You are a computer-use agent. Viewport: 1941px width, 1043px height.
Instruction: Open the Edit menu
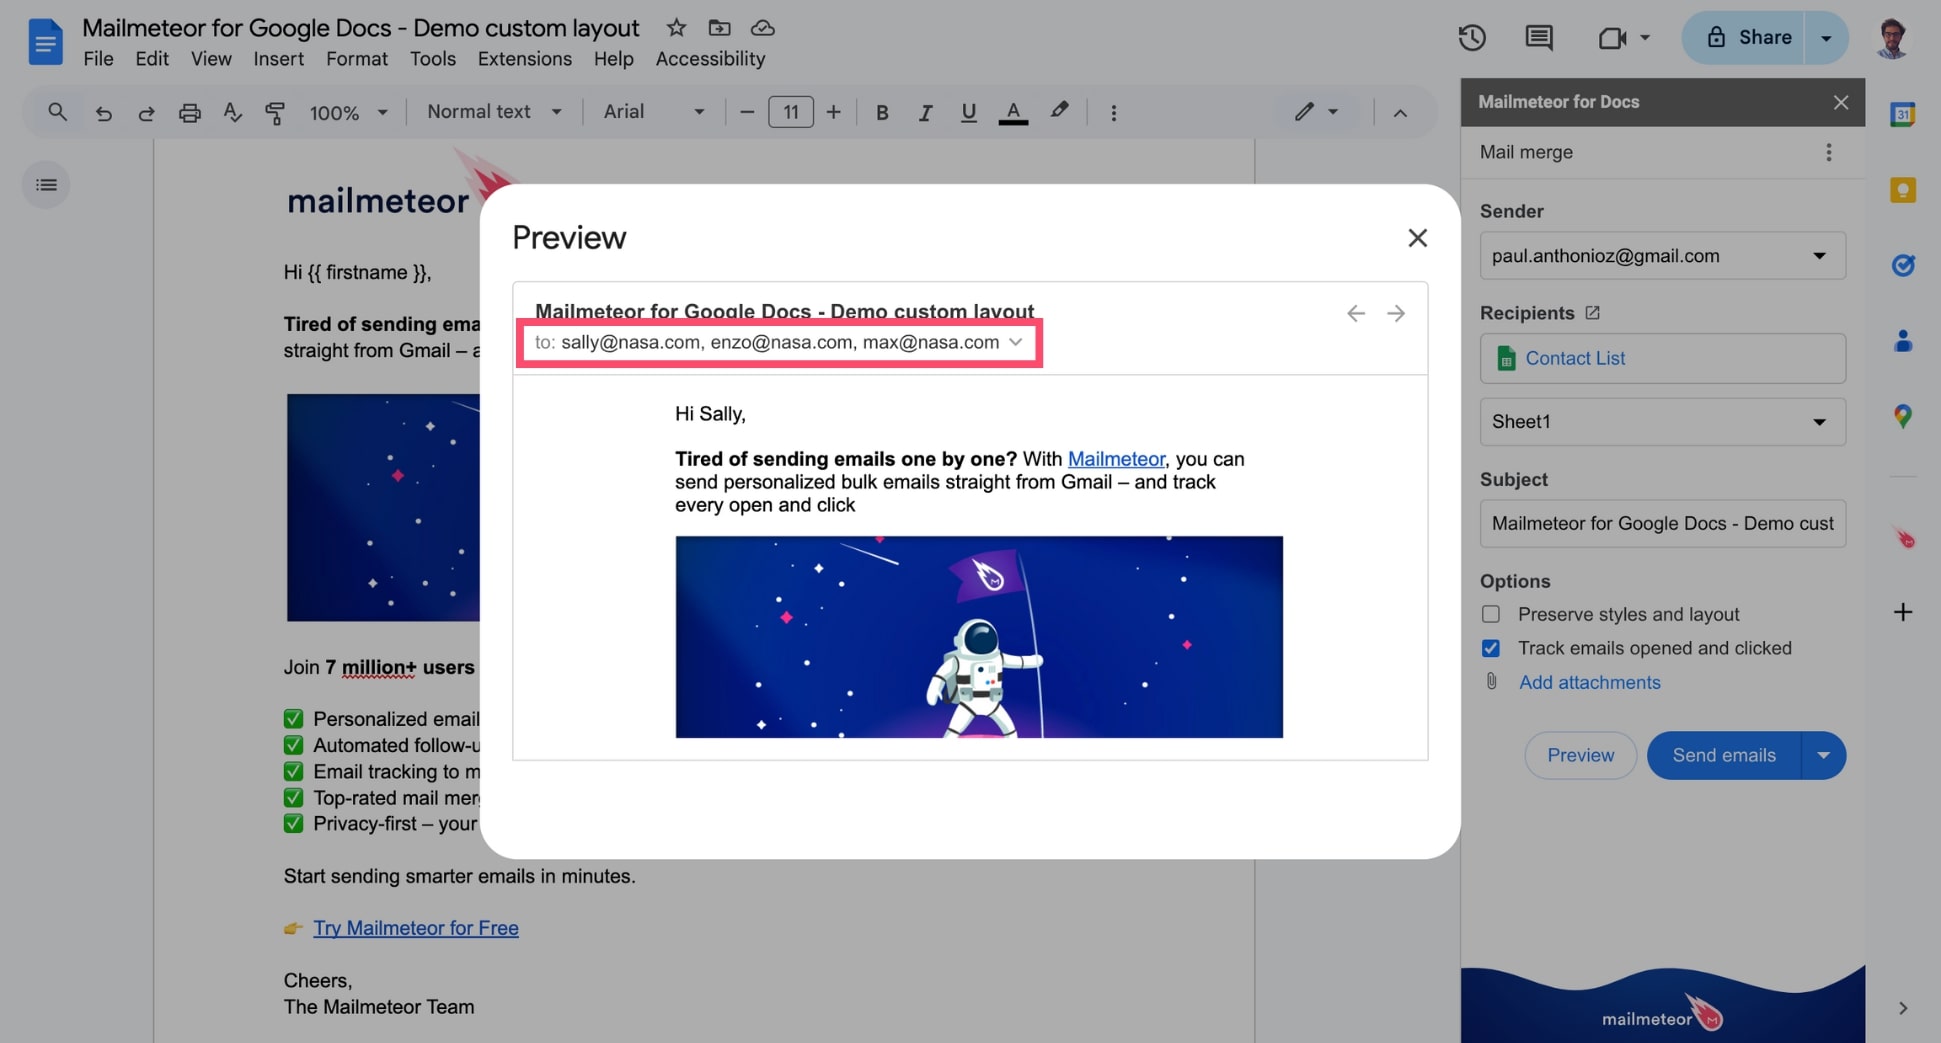pos(152,59)
